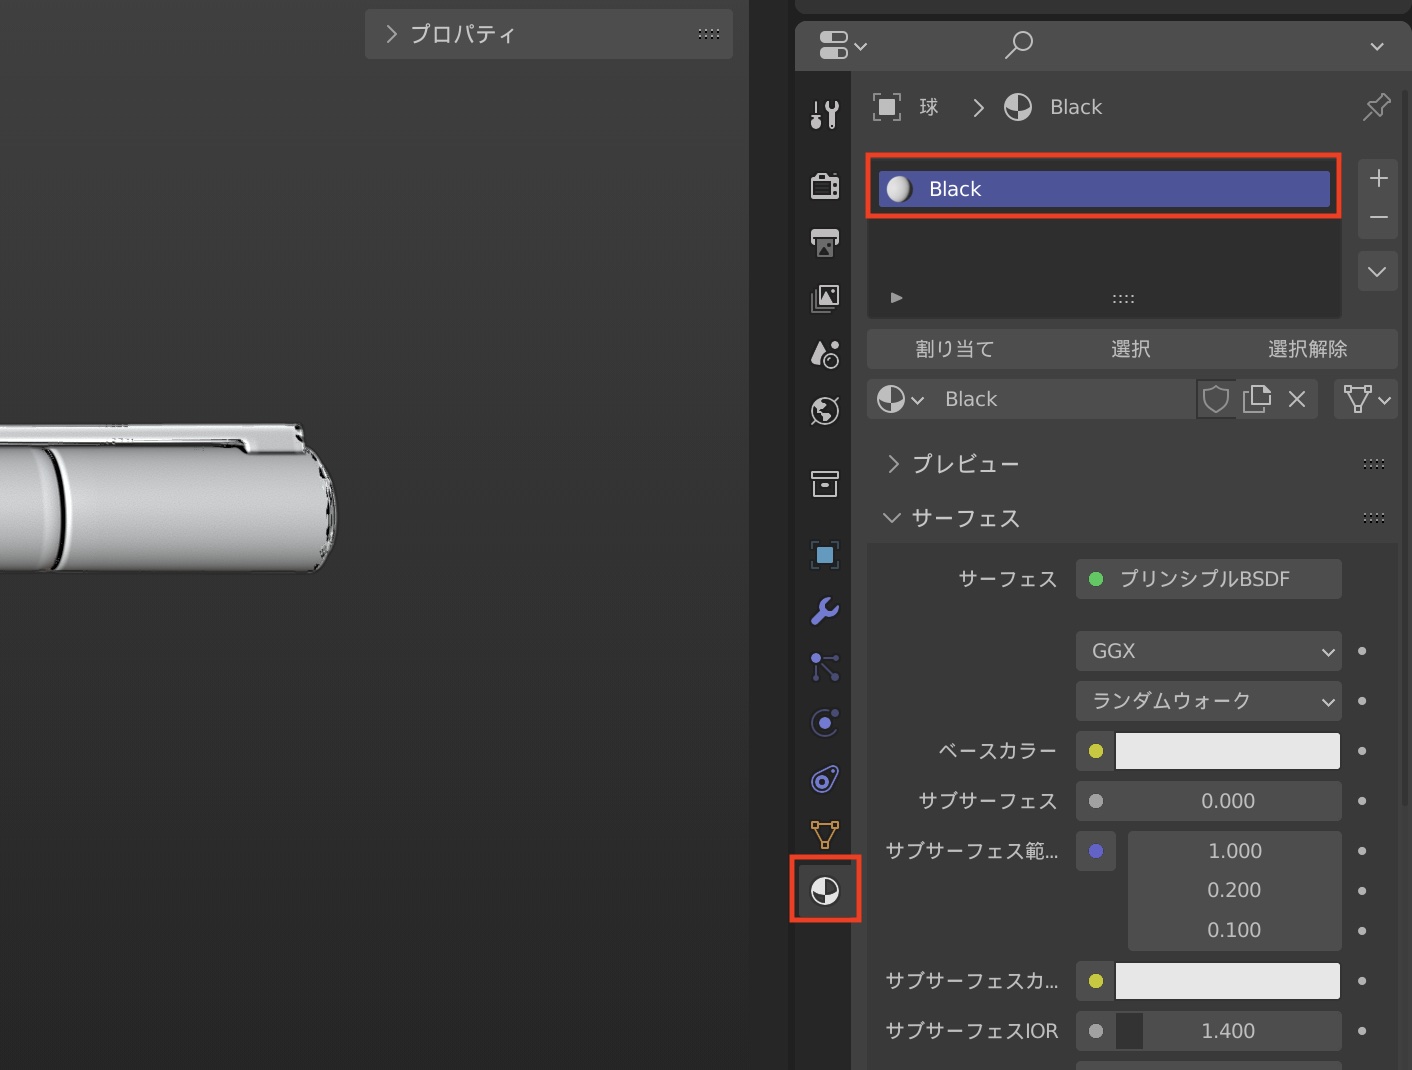The image size is (1412, 1070).
Task: Click the サブサーフェスIOR value field
Action: click(1227, 1031)
